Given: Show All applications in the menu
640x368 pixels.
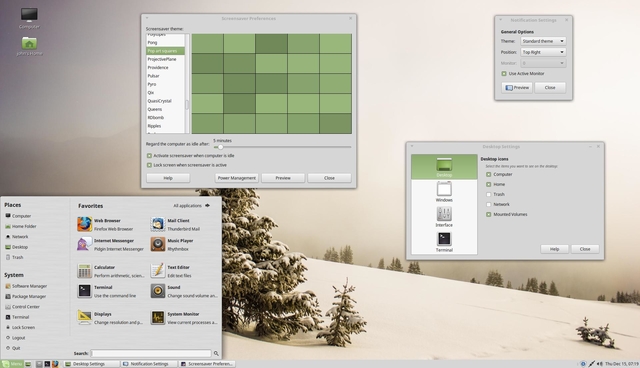Looking at the screenshot, I should [191, 206].
